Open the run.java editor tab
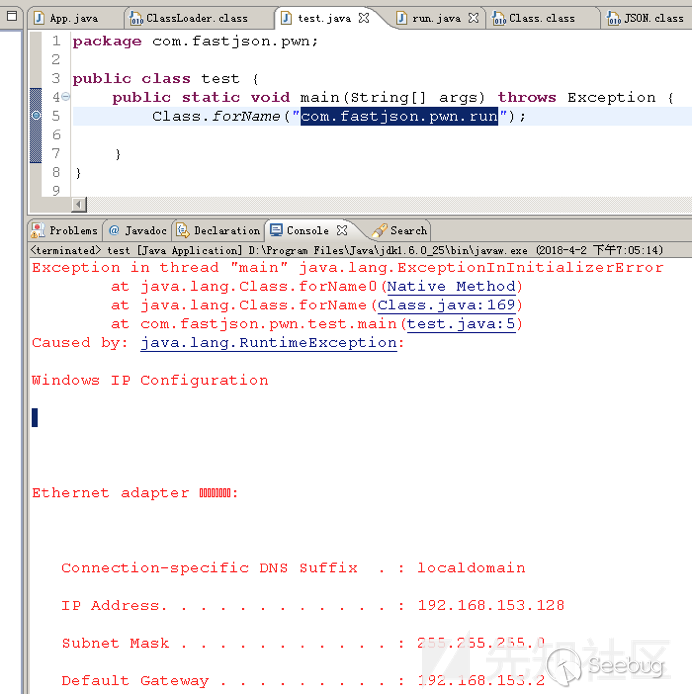Viewport: 692px width, 694px height. click(436, 19)
